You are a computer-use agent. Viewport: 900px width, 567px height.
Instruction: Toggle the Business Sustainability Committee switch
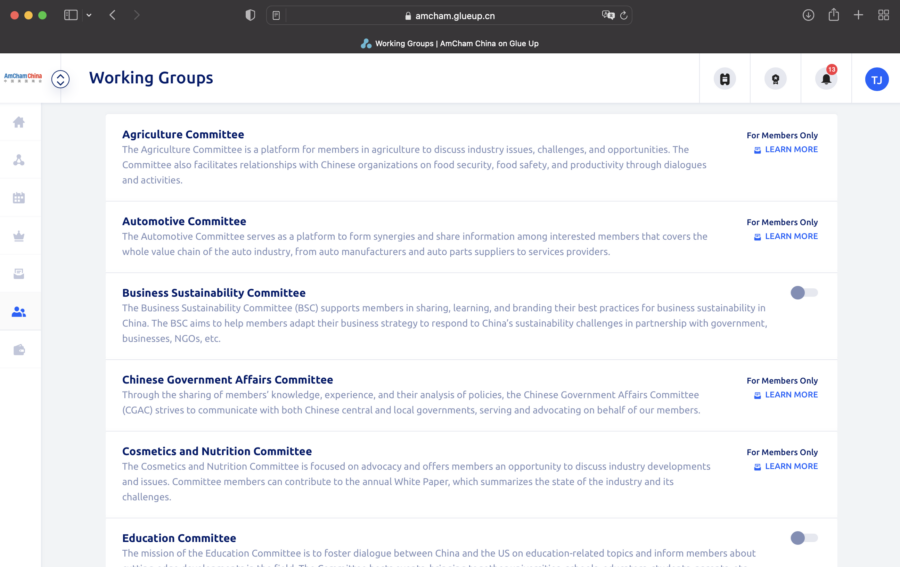pyautogui.click(x=803, y=293)
